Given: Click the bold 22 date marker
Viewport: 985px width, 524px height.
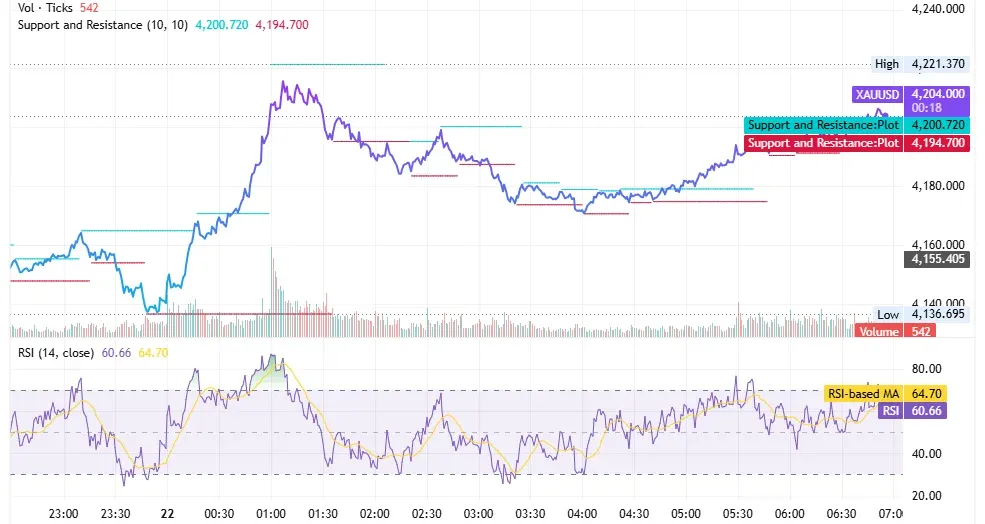Looking at the screenshot, I should [x=167, y=514].
